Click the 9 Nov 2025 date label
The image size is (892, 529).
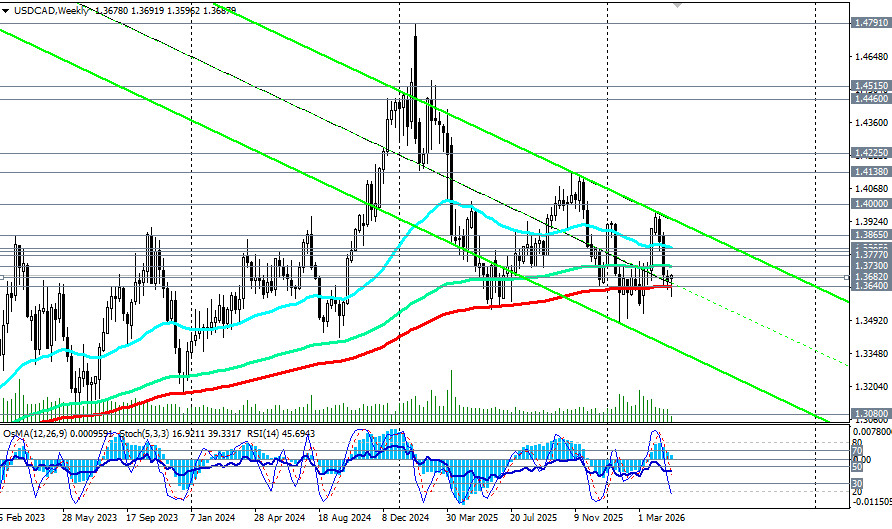[x=598, y=518]
